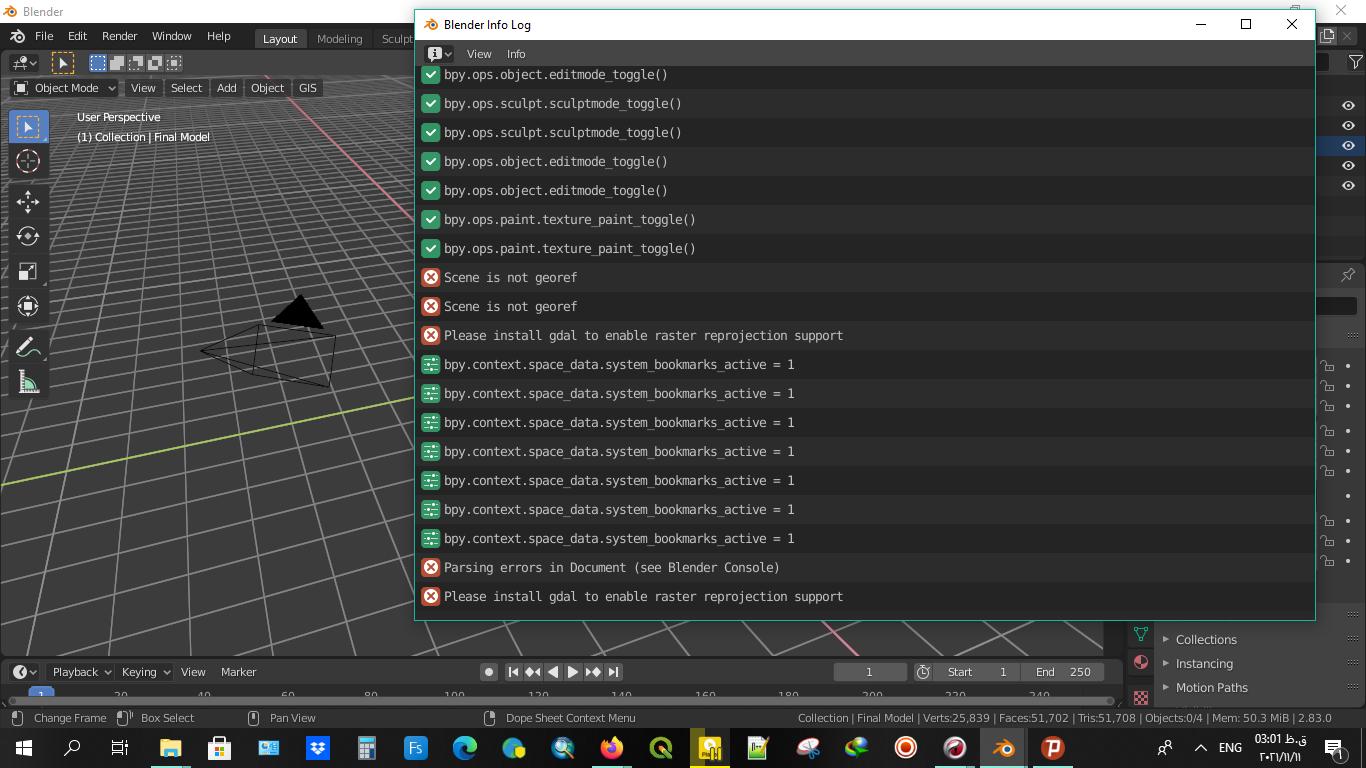Select the Cursor tool
The image size is (1366, 768).
pyautogui.click(x=28, y=161)
